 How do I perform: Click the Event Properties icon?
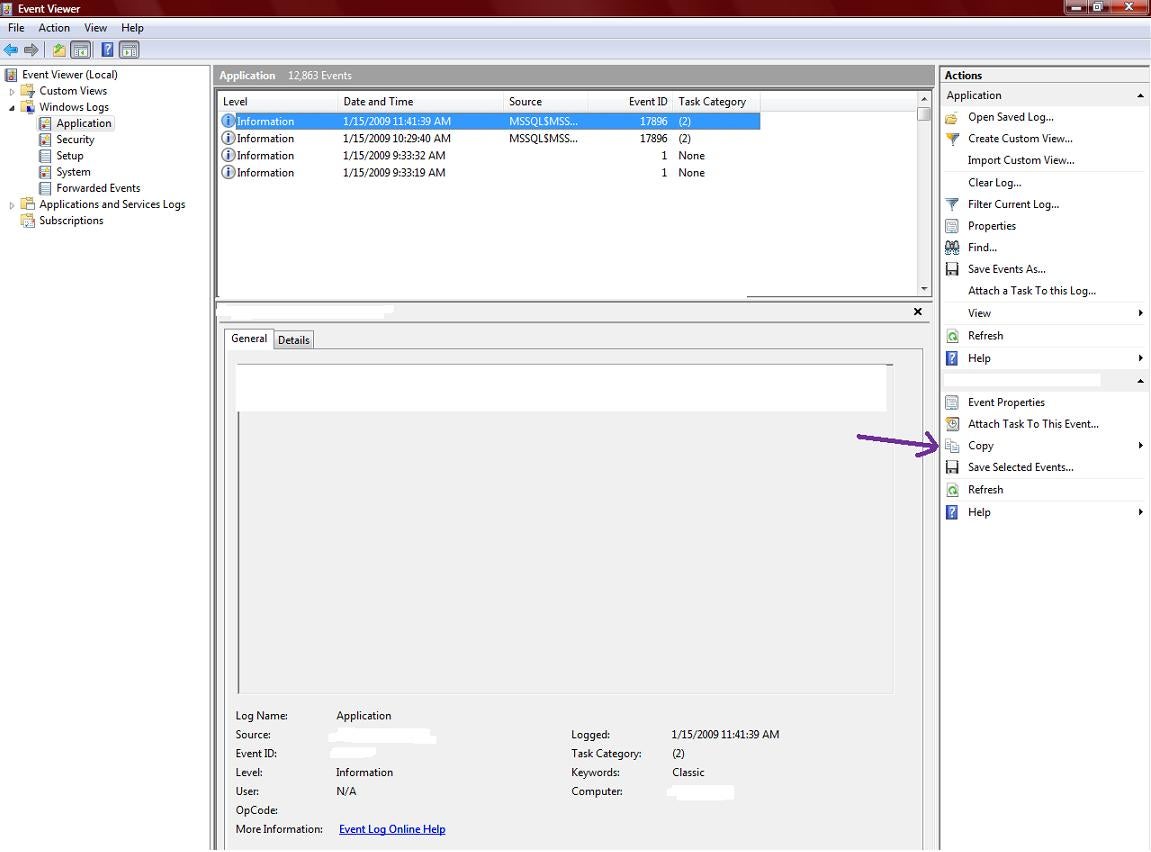(952, 402)
